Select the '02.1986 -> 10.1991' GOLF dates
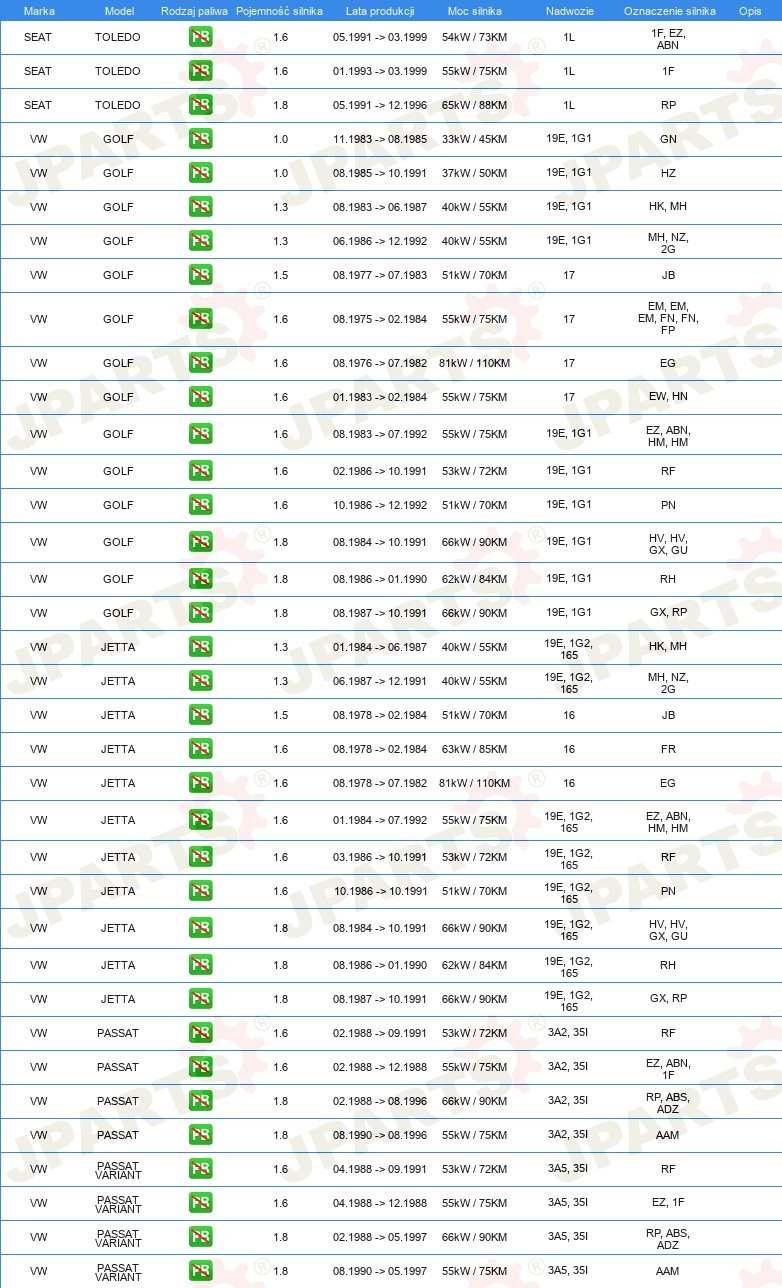Viewport: 782px width, 1288px height. pyautogui.click(x=380, y=471)
